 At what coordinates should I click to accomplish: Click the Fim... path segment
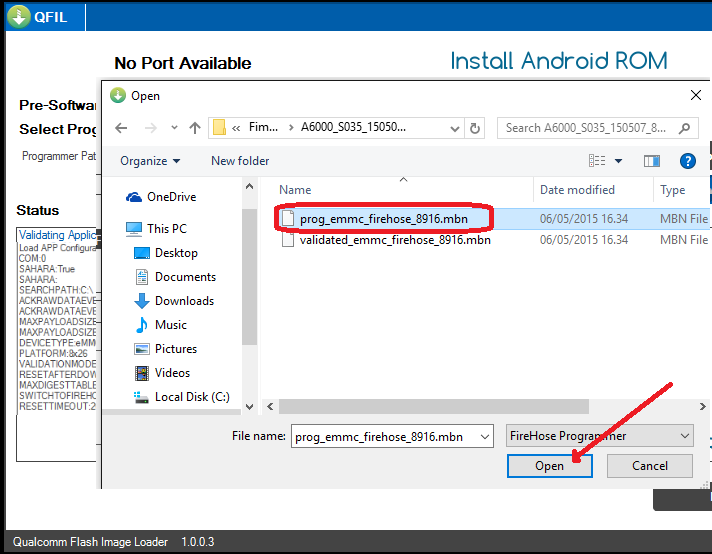click(263, 127)
